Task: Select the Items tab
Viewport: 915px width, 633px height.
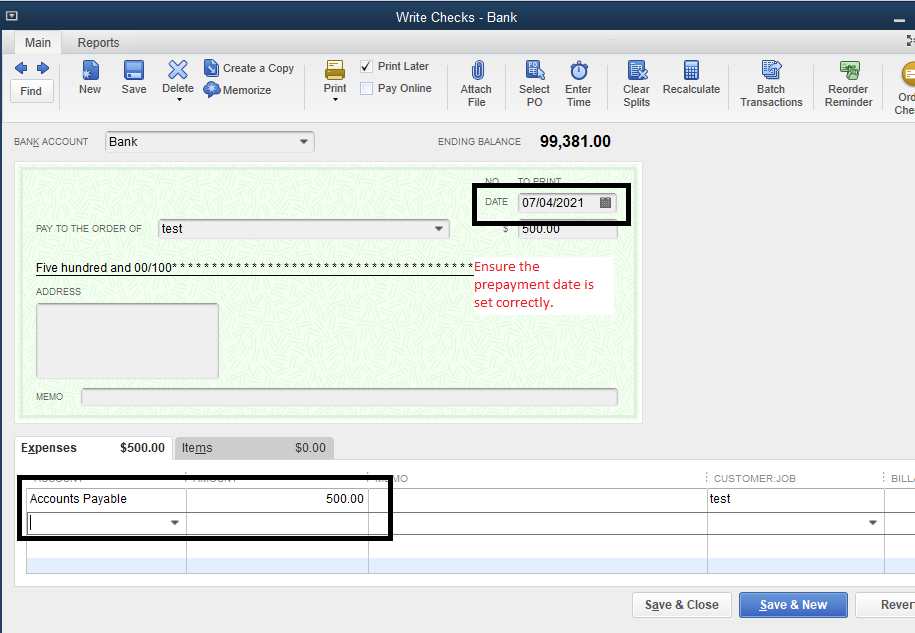Action: pyautogui.click(x=254, y=448)
